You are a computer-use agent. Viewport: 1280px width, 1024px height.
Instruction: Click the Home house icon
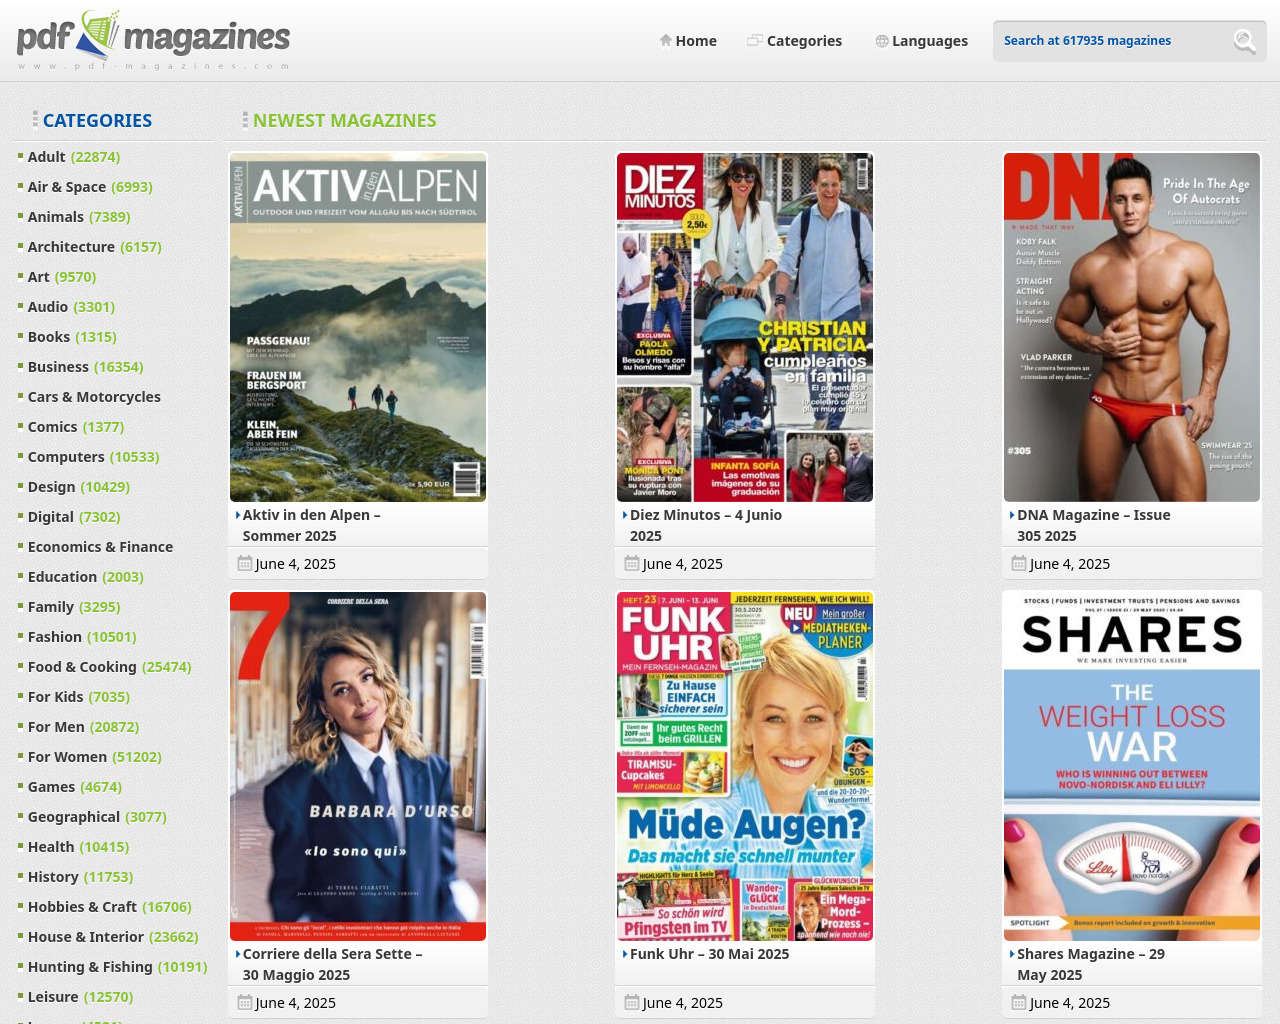[665, 41]
